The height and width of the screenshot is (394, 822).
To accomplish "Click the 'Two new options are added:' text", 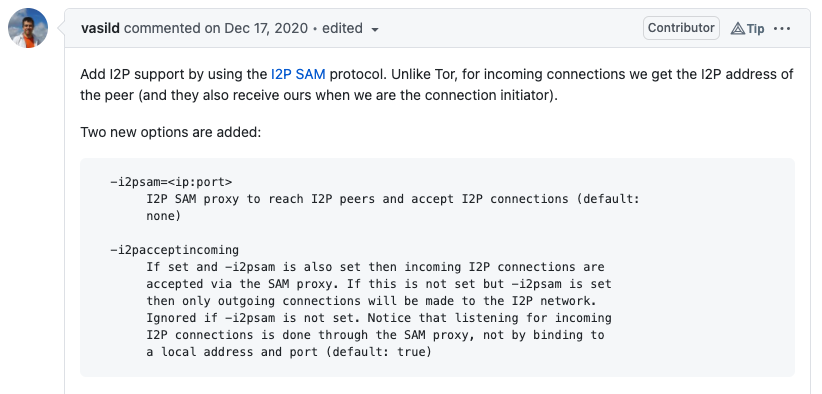I will [x=170, y=132].
